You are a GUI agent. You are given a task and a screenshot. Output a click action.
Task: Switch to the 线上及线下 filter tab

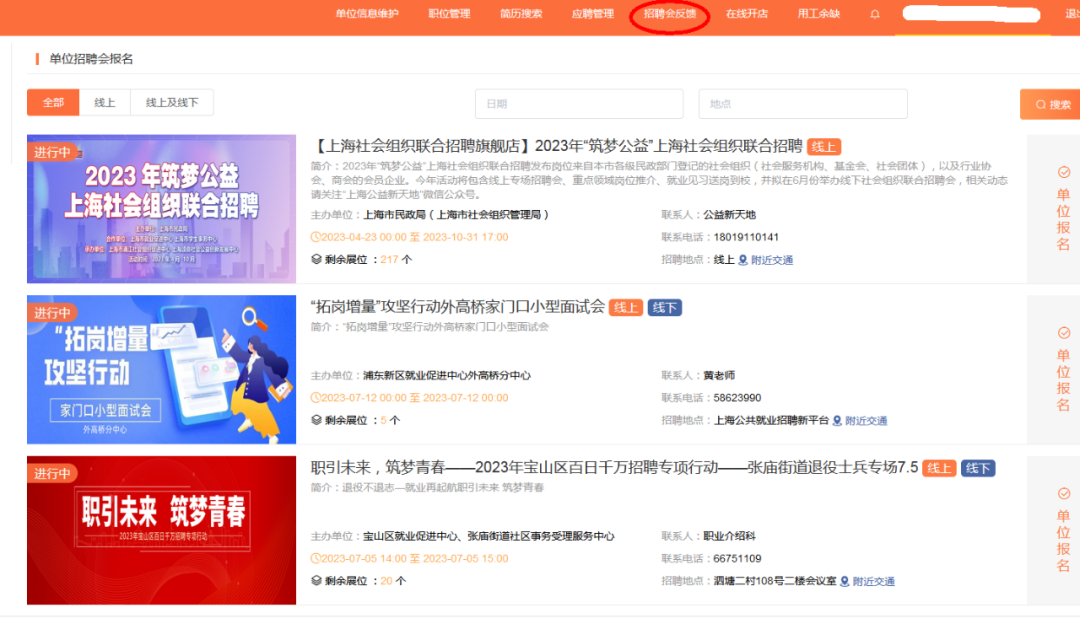[172, 103]
